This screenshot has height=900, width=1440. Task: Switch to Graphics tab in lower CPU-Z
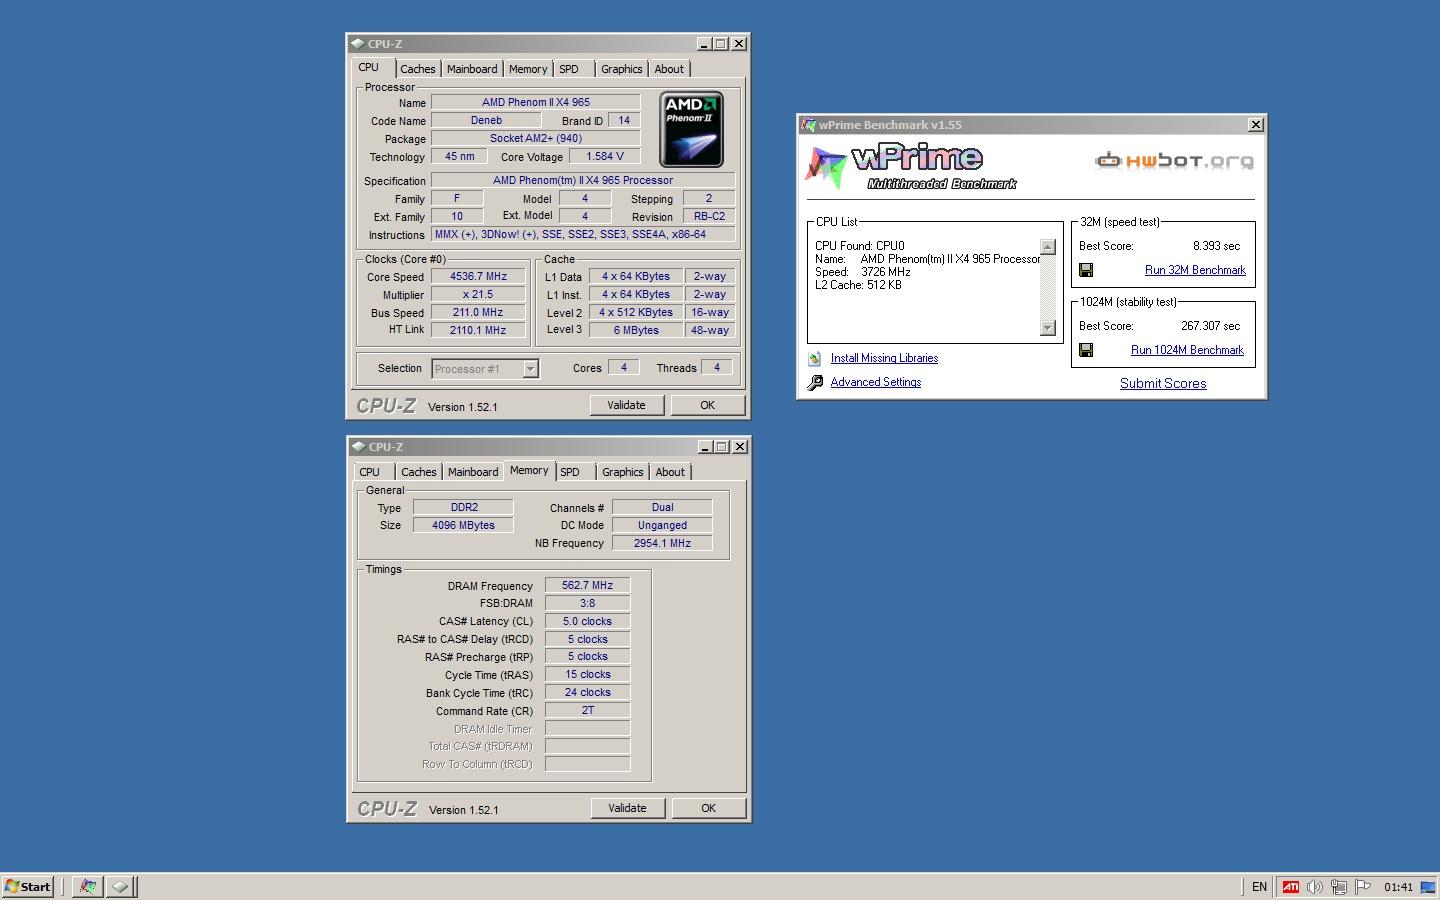point(622,472)
